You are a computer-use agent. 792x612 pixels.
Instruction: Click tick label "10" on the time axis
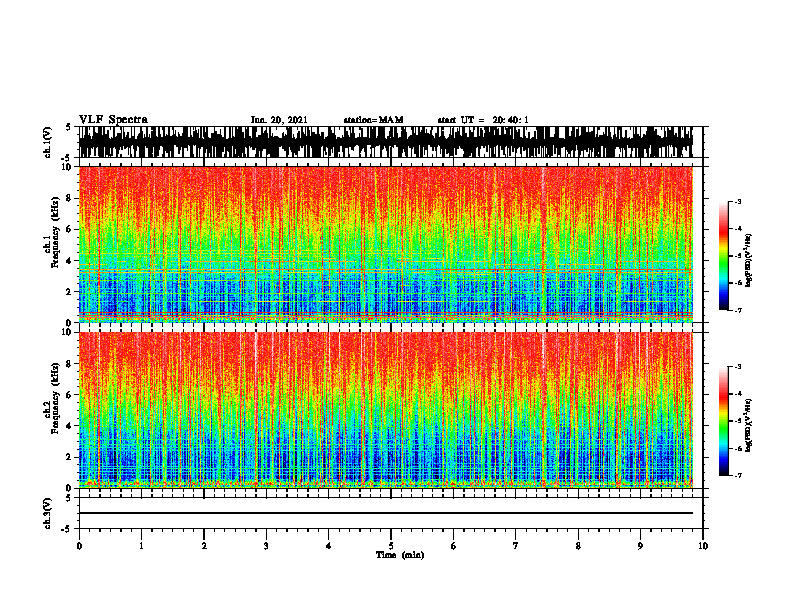[x=703, y=546]
